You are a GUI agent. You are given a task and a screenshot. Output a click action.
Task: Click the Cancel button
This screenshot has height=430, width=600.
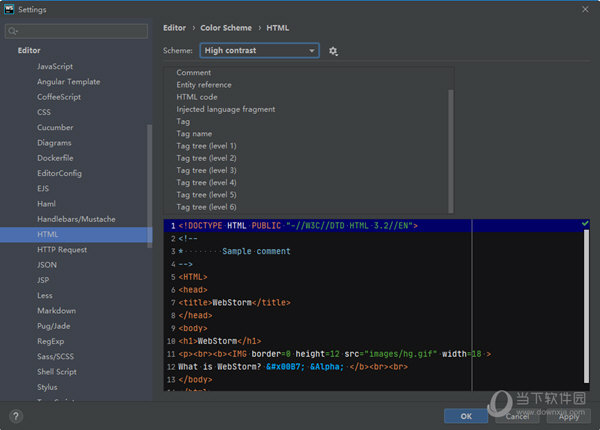[517, 416]
